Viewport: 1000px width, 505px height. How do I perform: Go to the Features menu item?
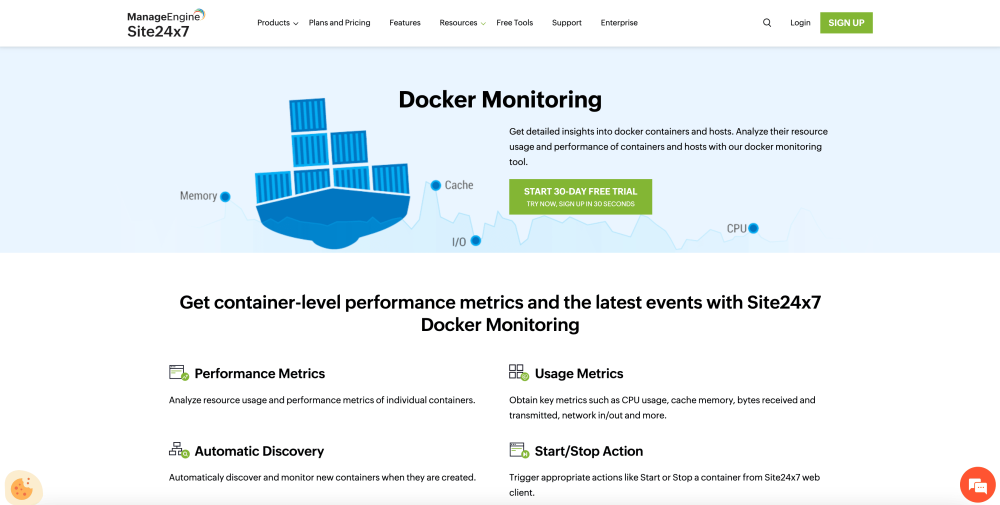(x=405, y=23)
